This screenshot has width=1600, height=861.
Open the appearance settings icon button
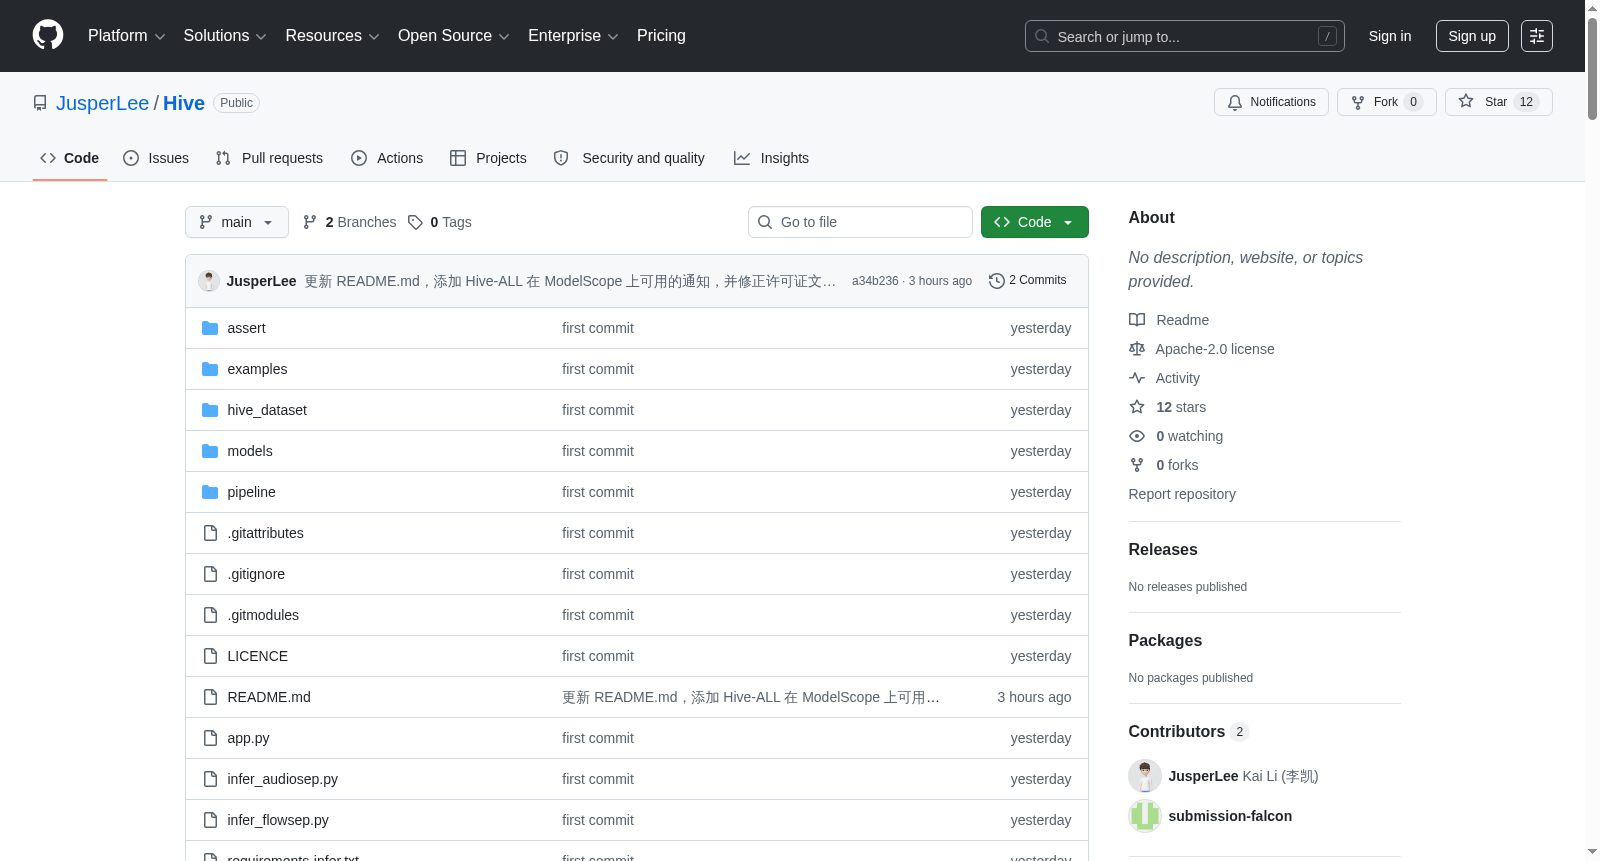[x=1537, y=36]
